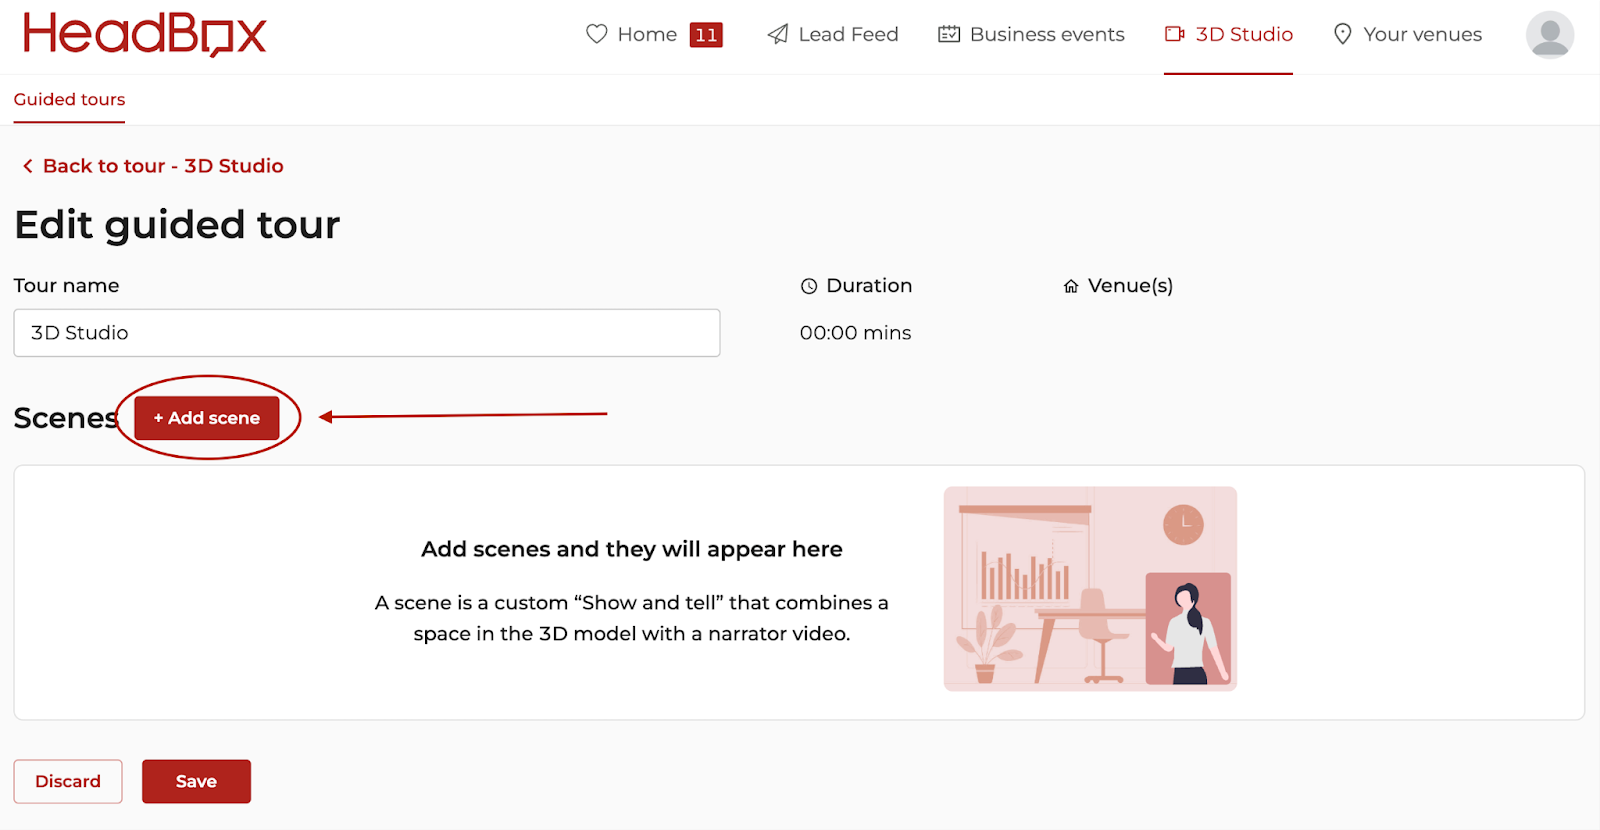Viewport: 1600px width, 830px height.
Task: Switch to the Guided tours tab
Action: click(x=69, y=99)
